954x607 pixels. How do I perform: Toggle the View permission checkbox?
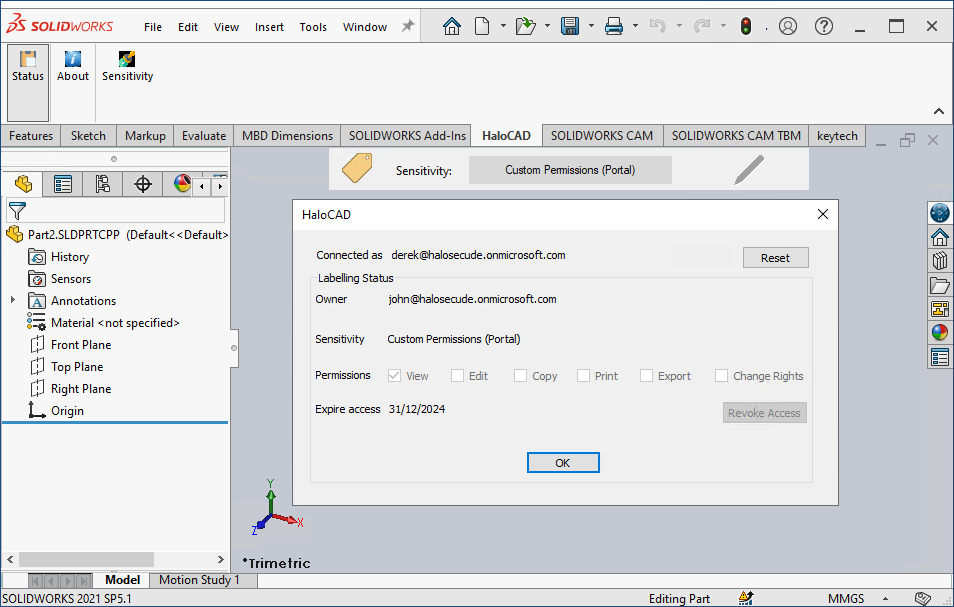[x=394, y=376]
